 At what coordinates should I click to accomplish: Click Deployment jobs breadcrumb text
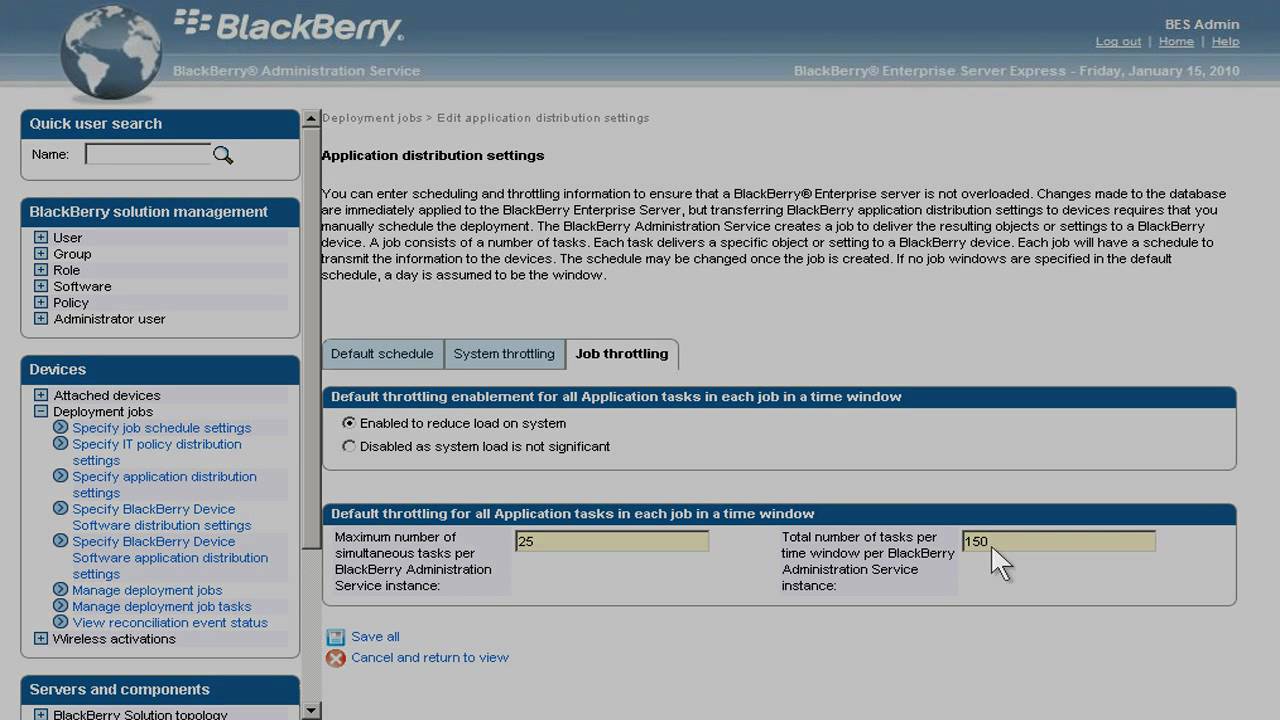(x=372, y=118)
